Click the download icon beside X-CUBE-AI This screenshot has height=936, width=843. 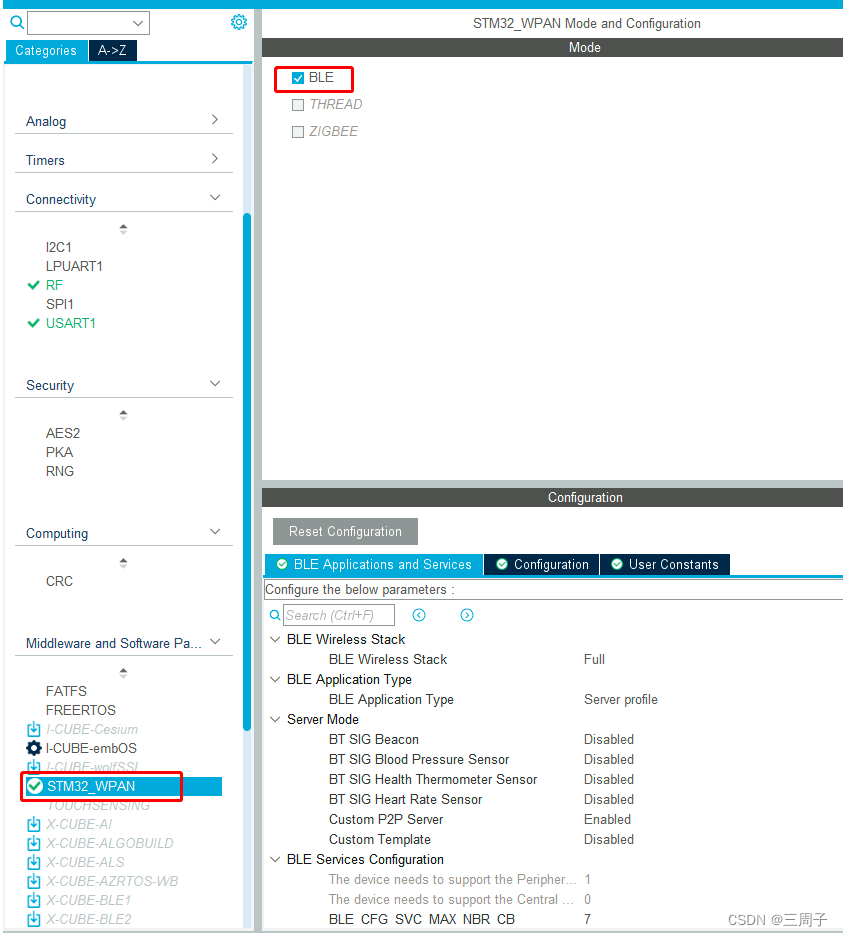click(x=34, y=824)
